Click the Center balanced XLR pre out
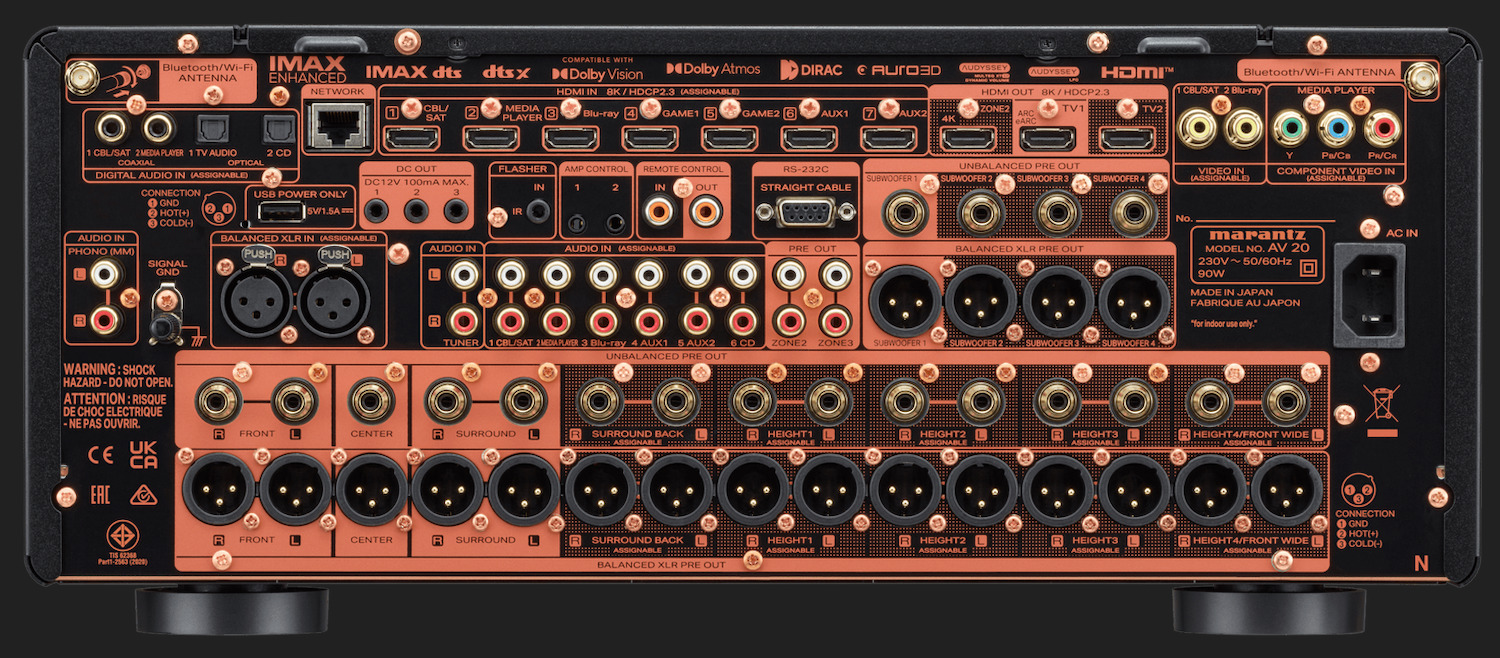 [371, 492]
